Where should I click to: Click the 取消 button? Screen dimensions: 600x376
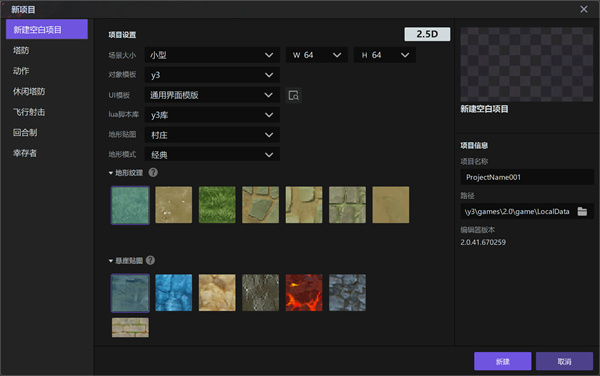(564, 361)
